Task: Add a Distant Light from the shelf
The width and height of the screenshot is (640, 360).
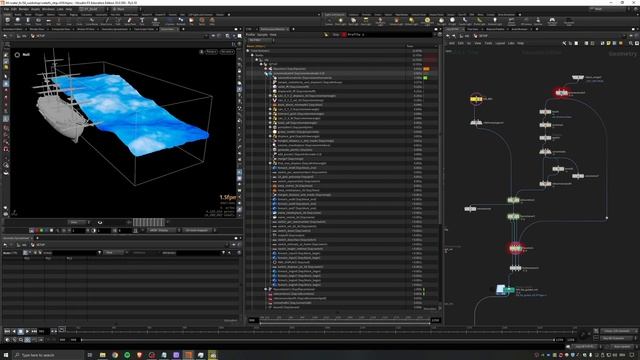Action: pyautogui.click(x=410, y=20)
